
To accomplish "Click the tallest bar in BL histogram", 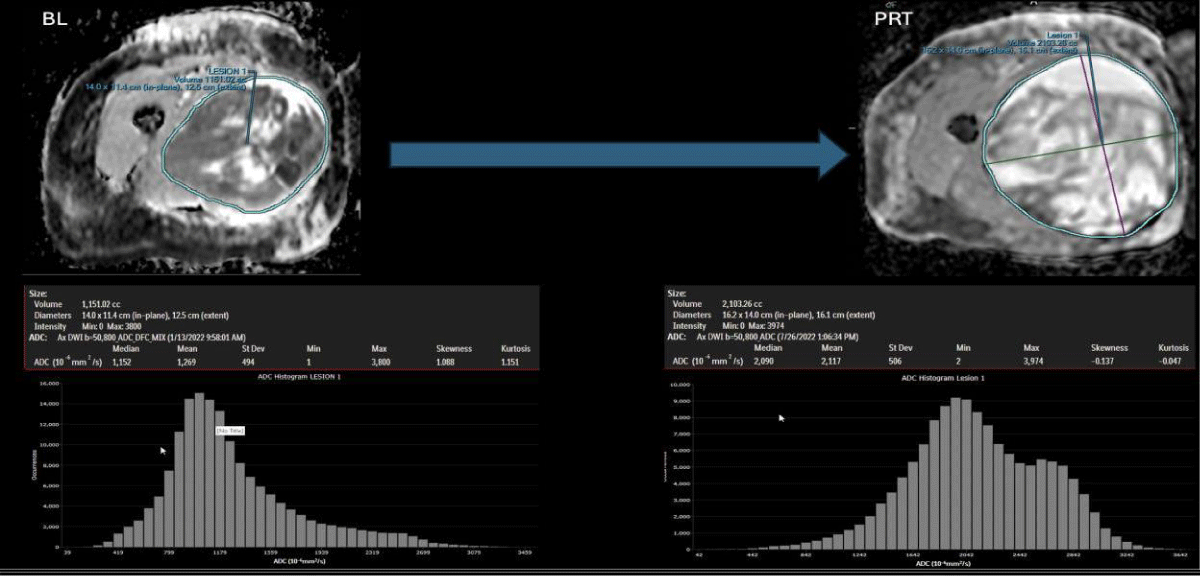I will (199, 470).
